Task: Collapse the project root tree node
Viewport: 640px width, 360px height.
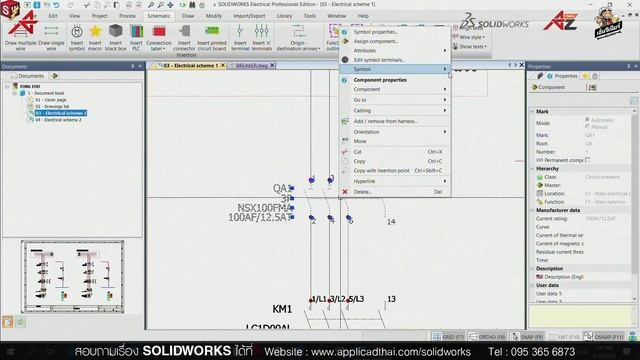Action: click(x=7, y=87)
